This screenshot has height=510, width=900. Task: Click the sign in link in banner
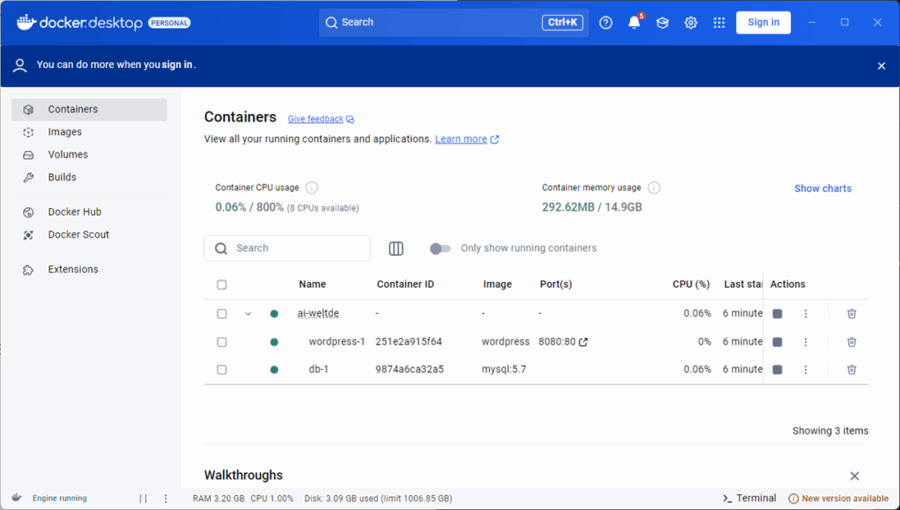click(177, 65)
